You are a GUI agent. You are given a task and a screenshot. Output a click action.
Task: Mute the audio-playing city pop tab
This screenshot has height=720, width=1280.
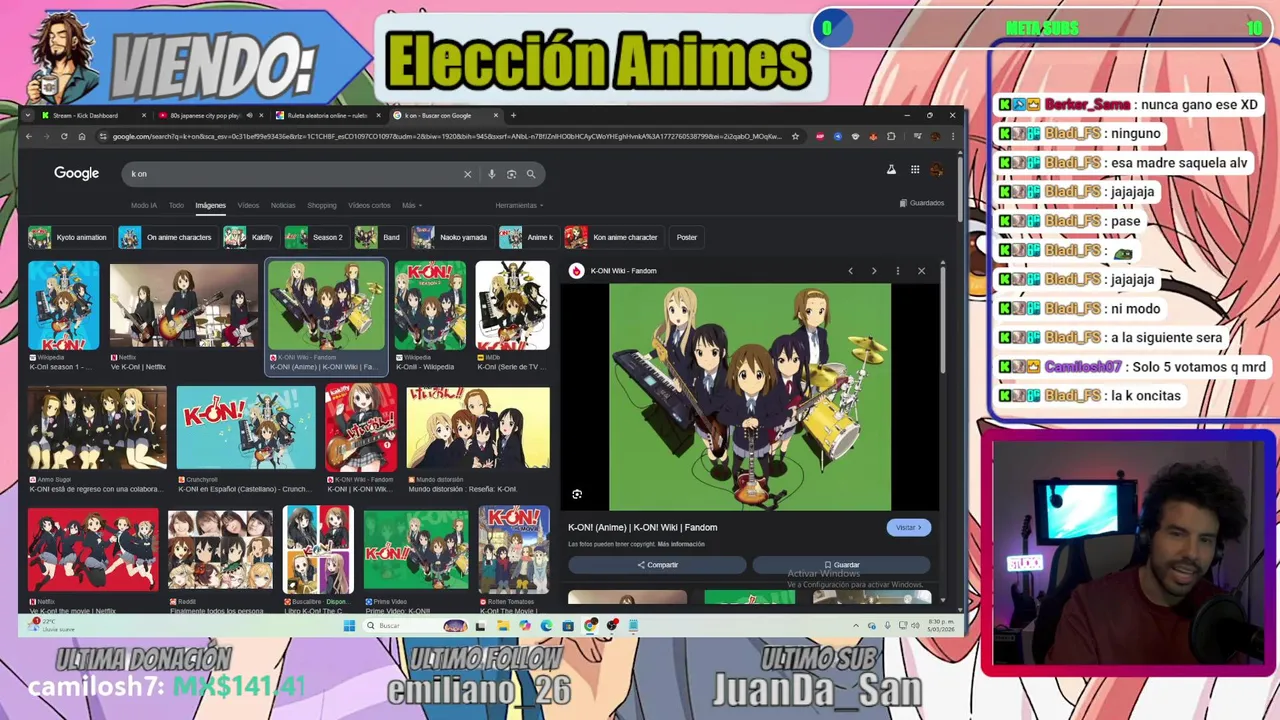249,115
